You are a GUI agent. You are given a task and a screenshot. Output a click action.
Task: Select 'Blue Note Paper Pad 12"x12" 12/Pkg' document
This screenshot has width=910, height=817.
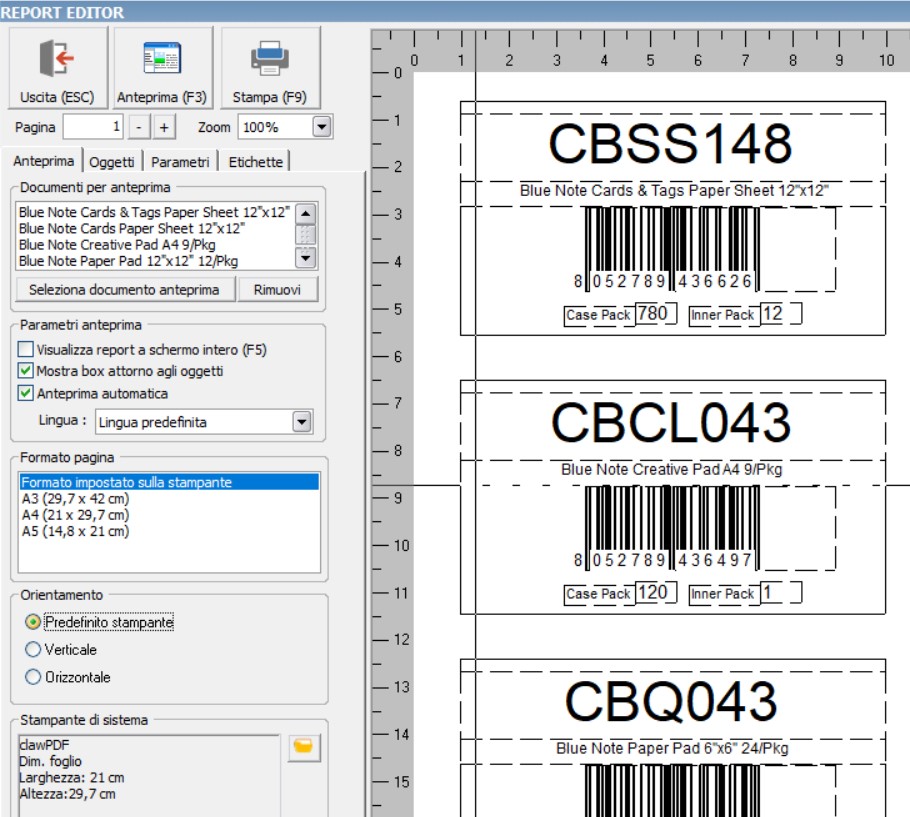128,261
